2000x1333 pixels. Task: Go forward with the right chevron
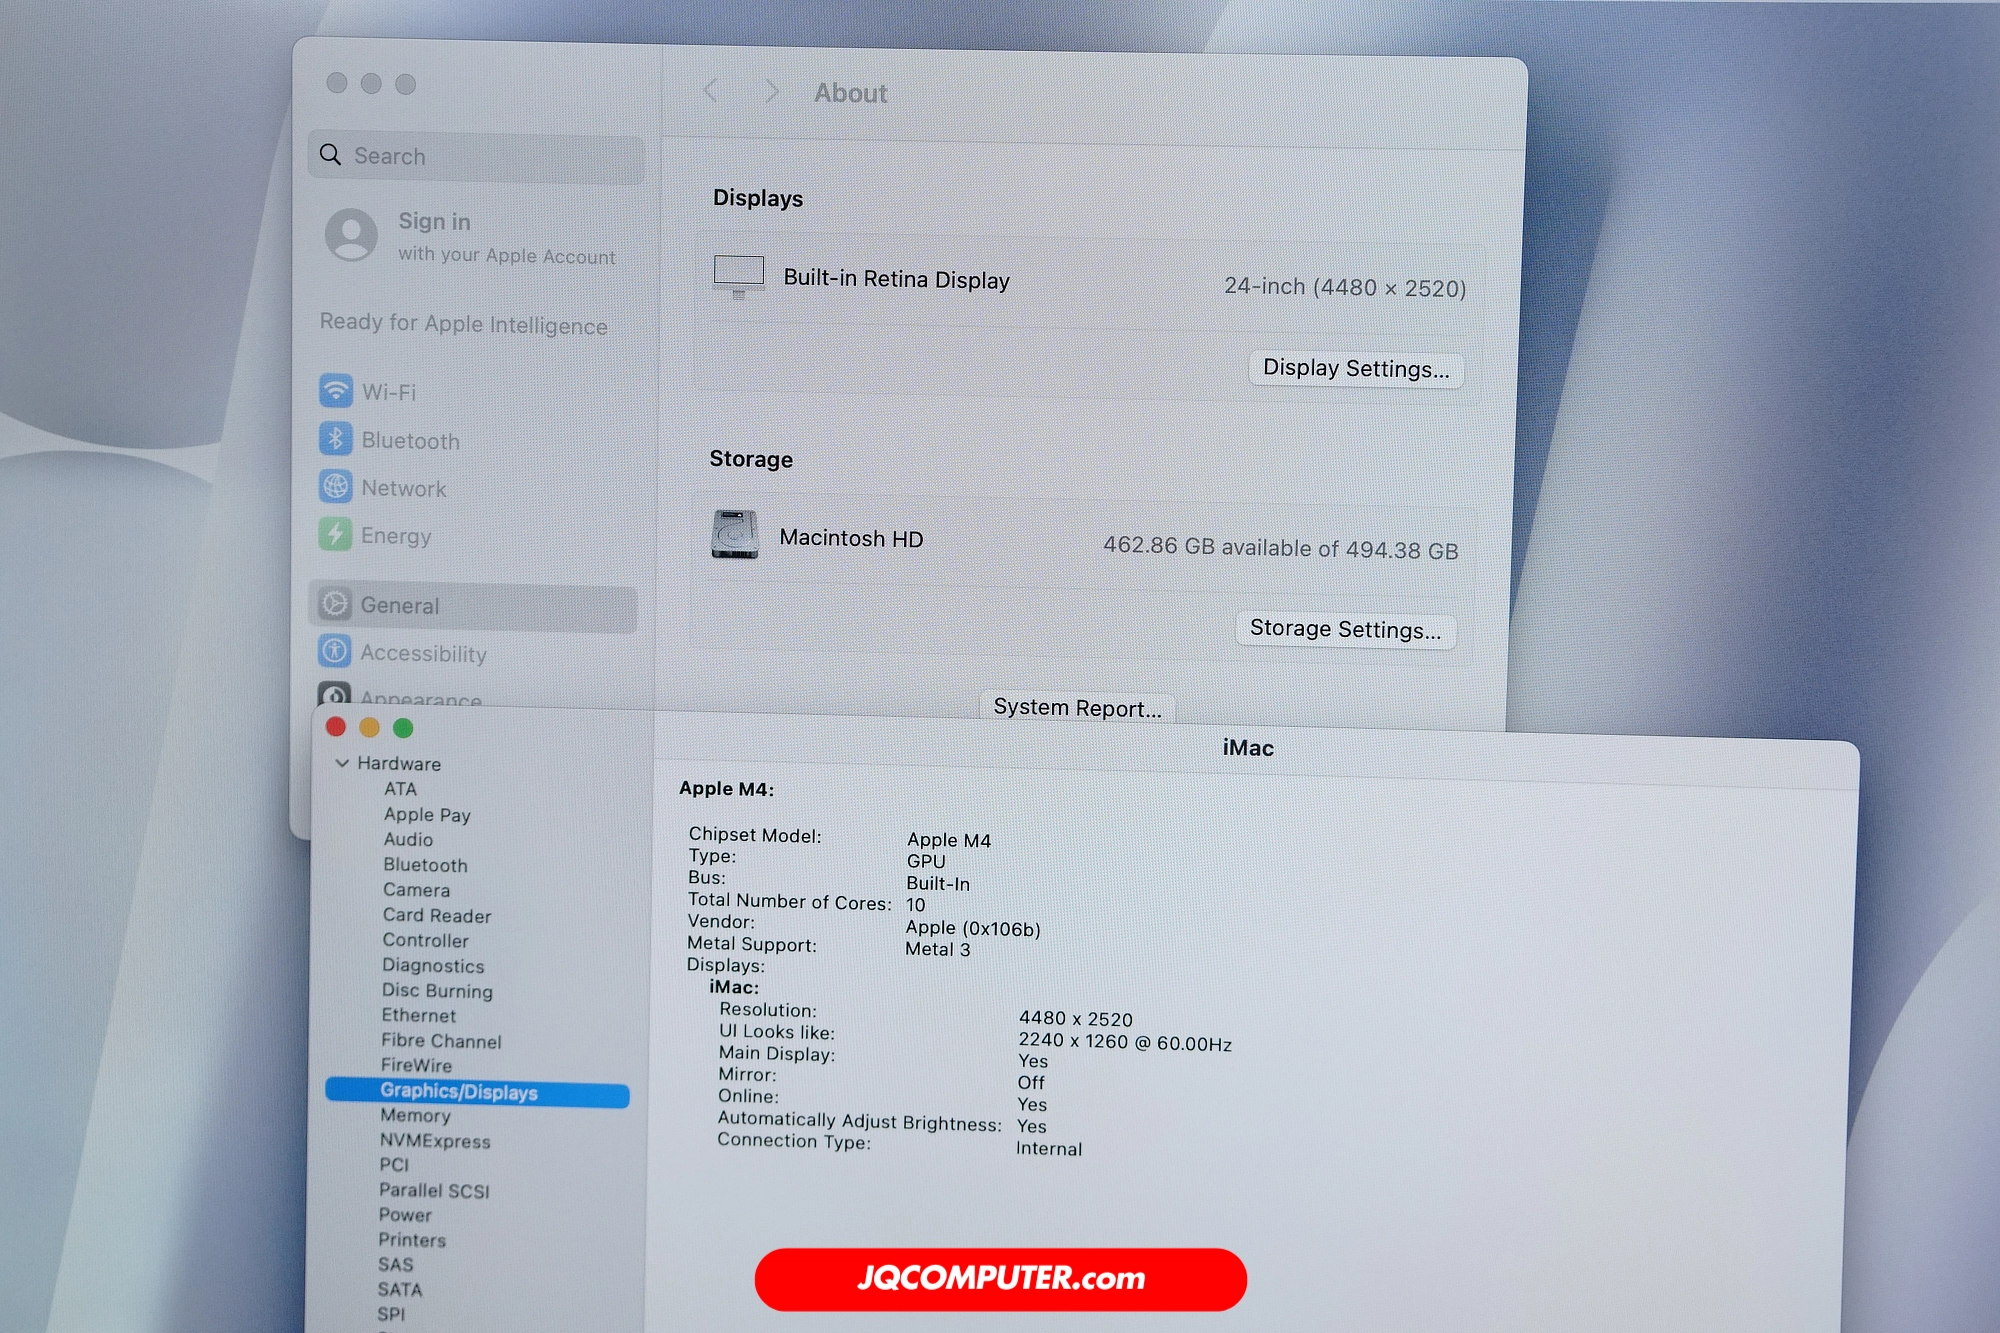click(x=771, y=92)
